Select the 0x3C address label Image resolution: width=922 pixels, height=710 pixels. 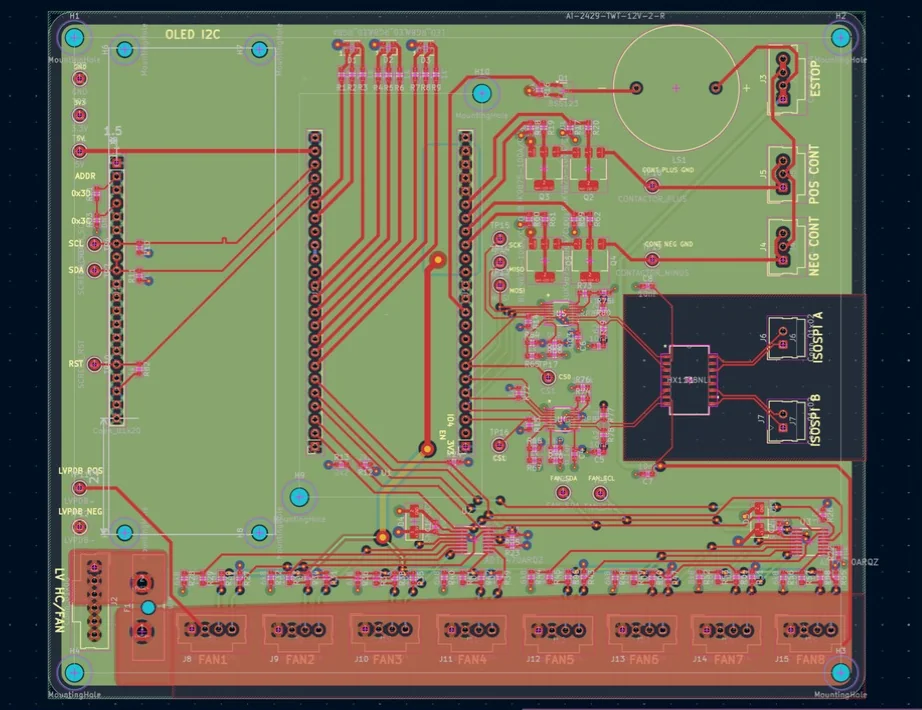click(x=81, y=221)
